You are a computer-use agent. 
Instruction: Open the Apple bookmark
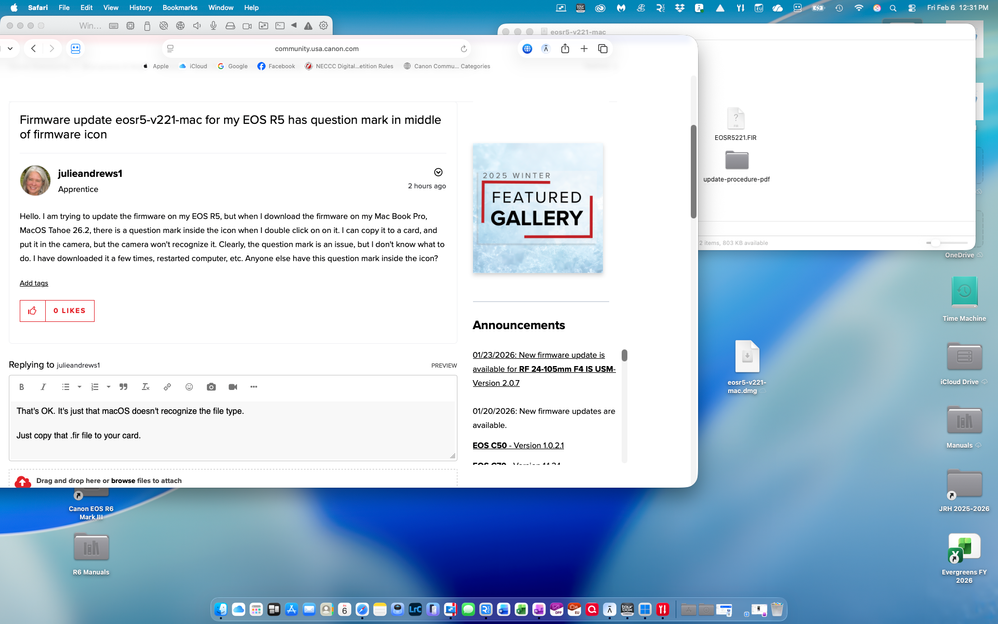coord(156,66)
